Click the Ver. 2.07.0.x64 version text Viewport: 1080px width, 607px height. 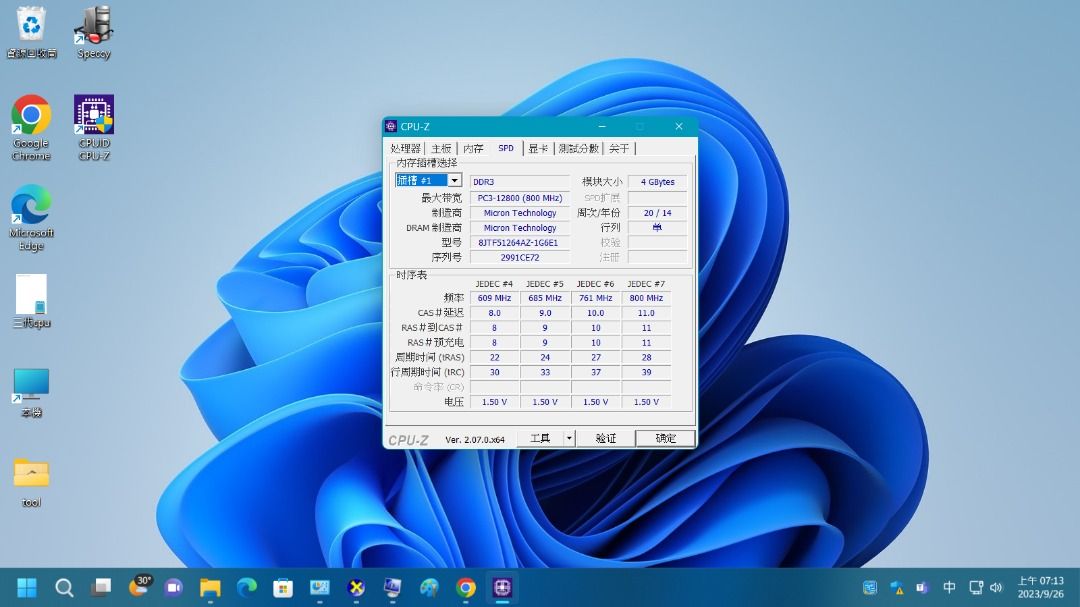[475, 440]
